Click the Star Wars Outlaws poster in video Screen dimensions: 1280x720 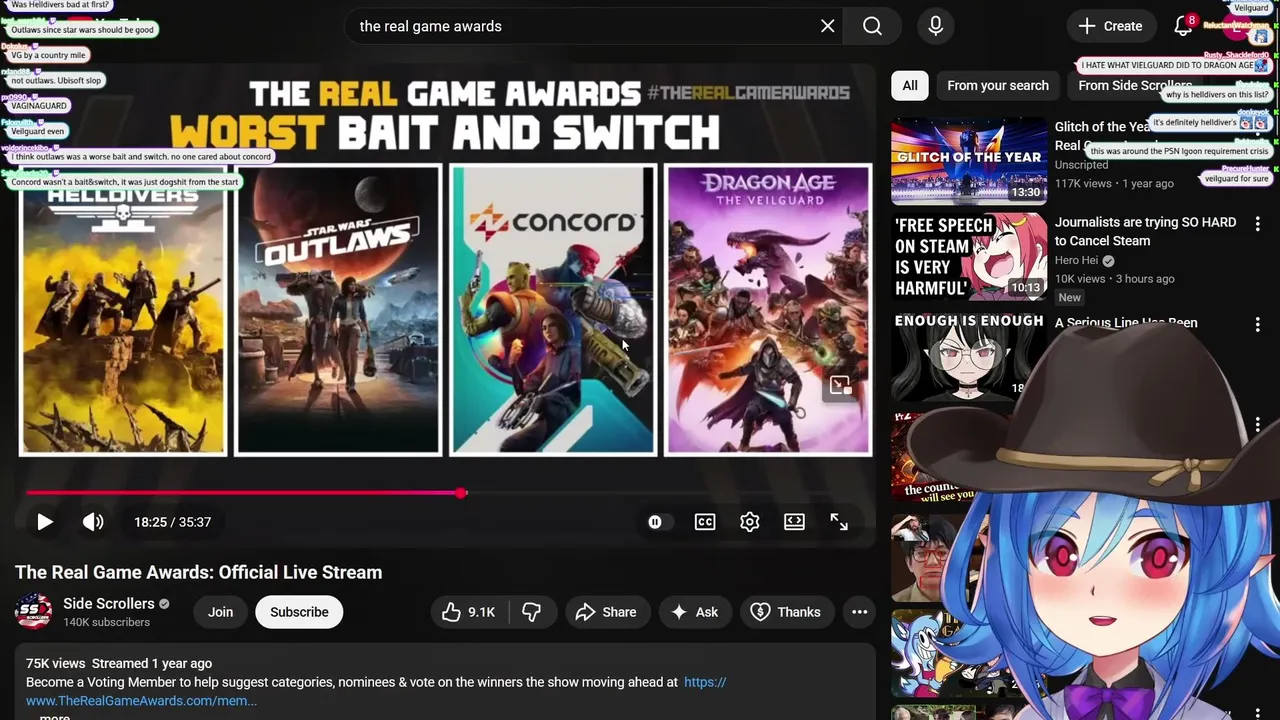tap(338, 310)
